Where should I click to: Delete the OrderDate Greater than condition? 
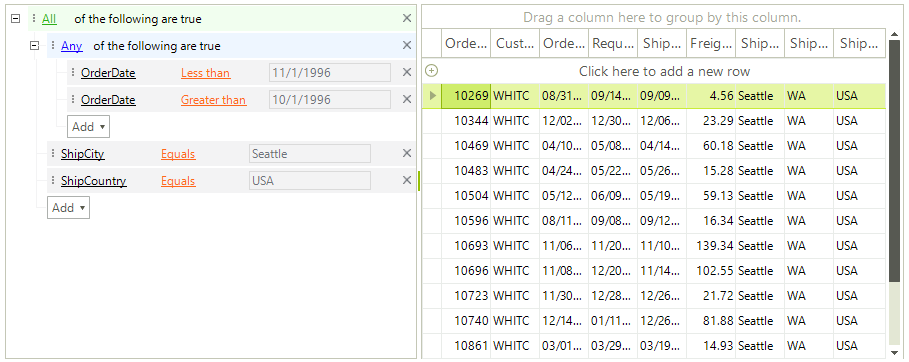coord(406,99)
